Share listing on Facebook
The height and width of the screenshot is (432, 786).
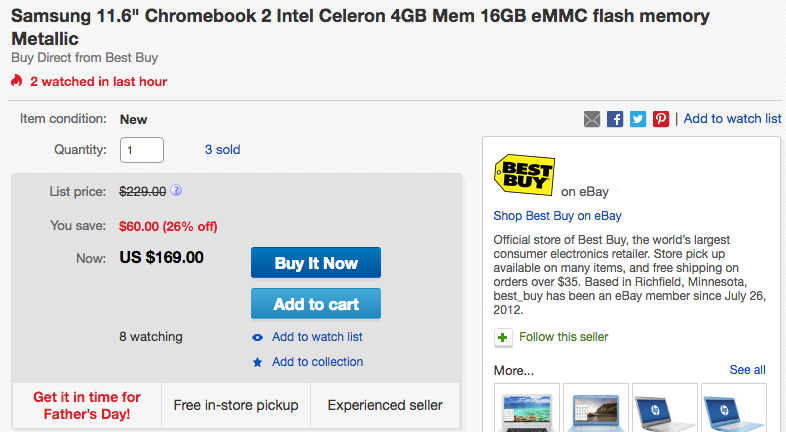click(615, 119)
